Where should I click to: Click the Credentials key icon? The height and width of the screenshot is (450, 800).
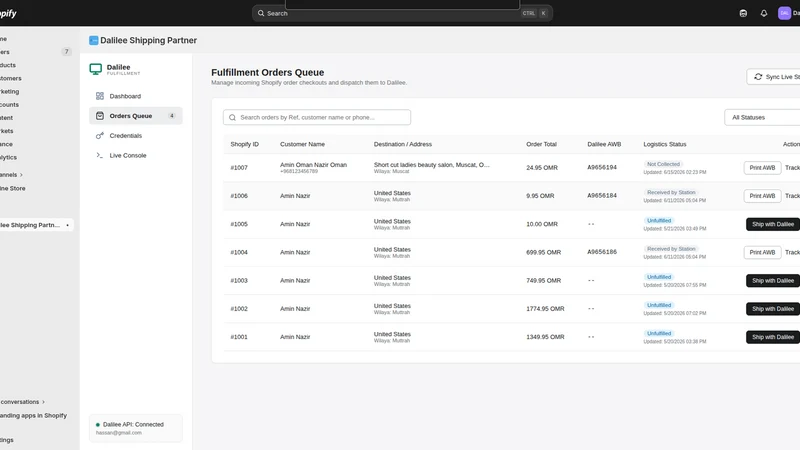point(100,136)
